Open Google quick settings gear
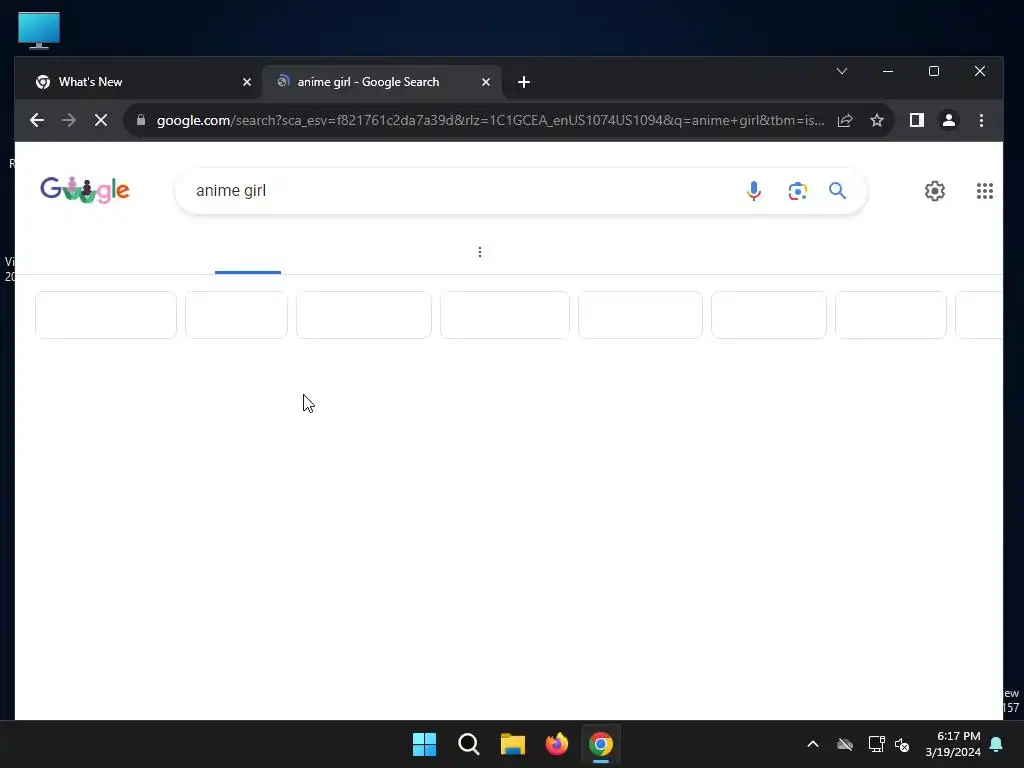This screenshot has width=1024, height=768. (x=935, y=191)
